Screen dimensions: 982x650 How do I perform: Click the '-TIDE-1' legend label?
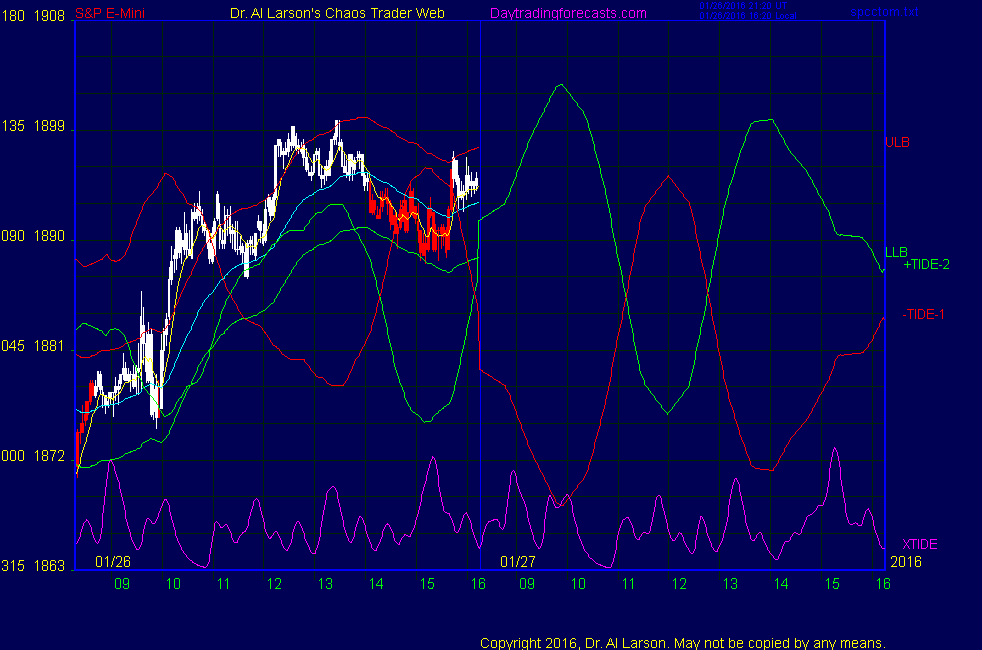click(x=923, y=314)
